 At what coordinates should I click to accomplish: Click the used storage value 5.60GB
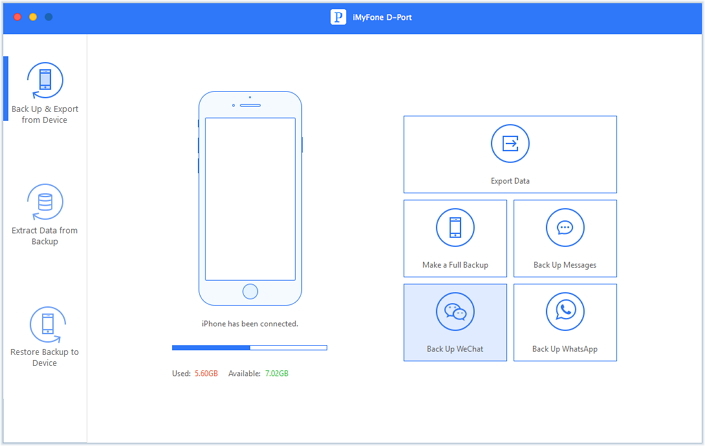[x=206, y=373]
